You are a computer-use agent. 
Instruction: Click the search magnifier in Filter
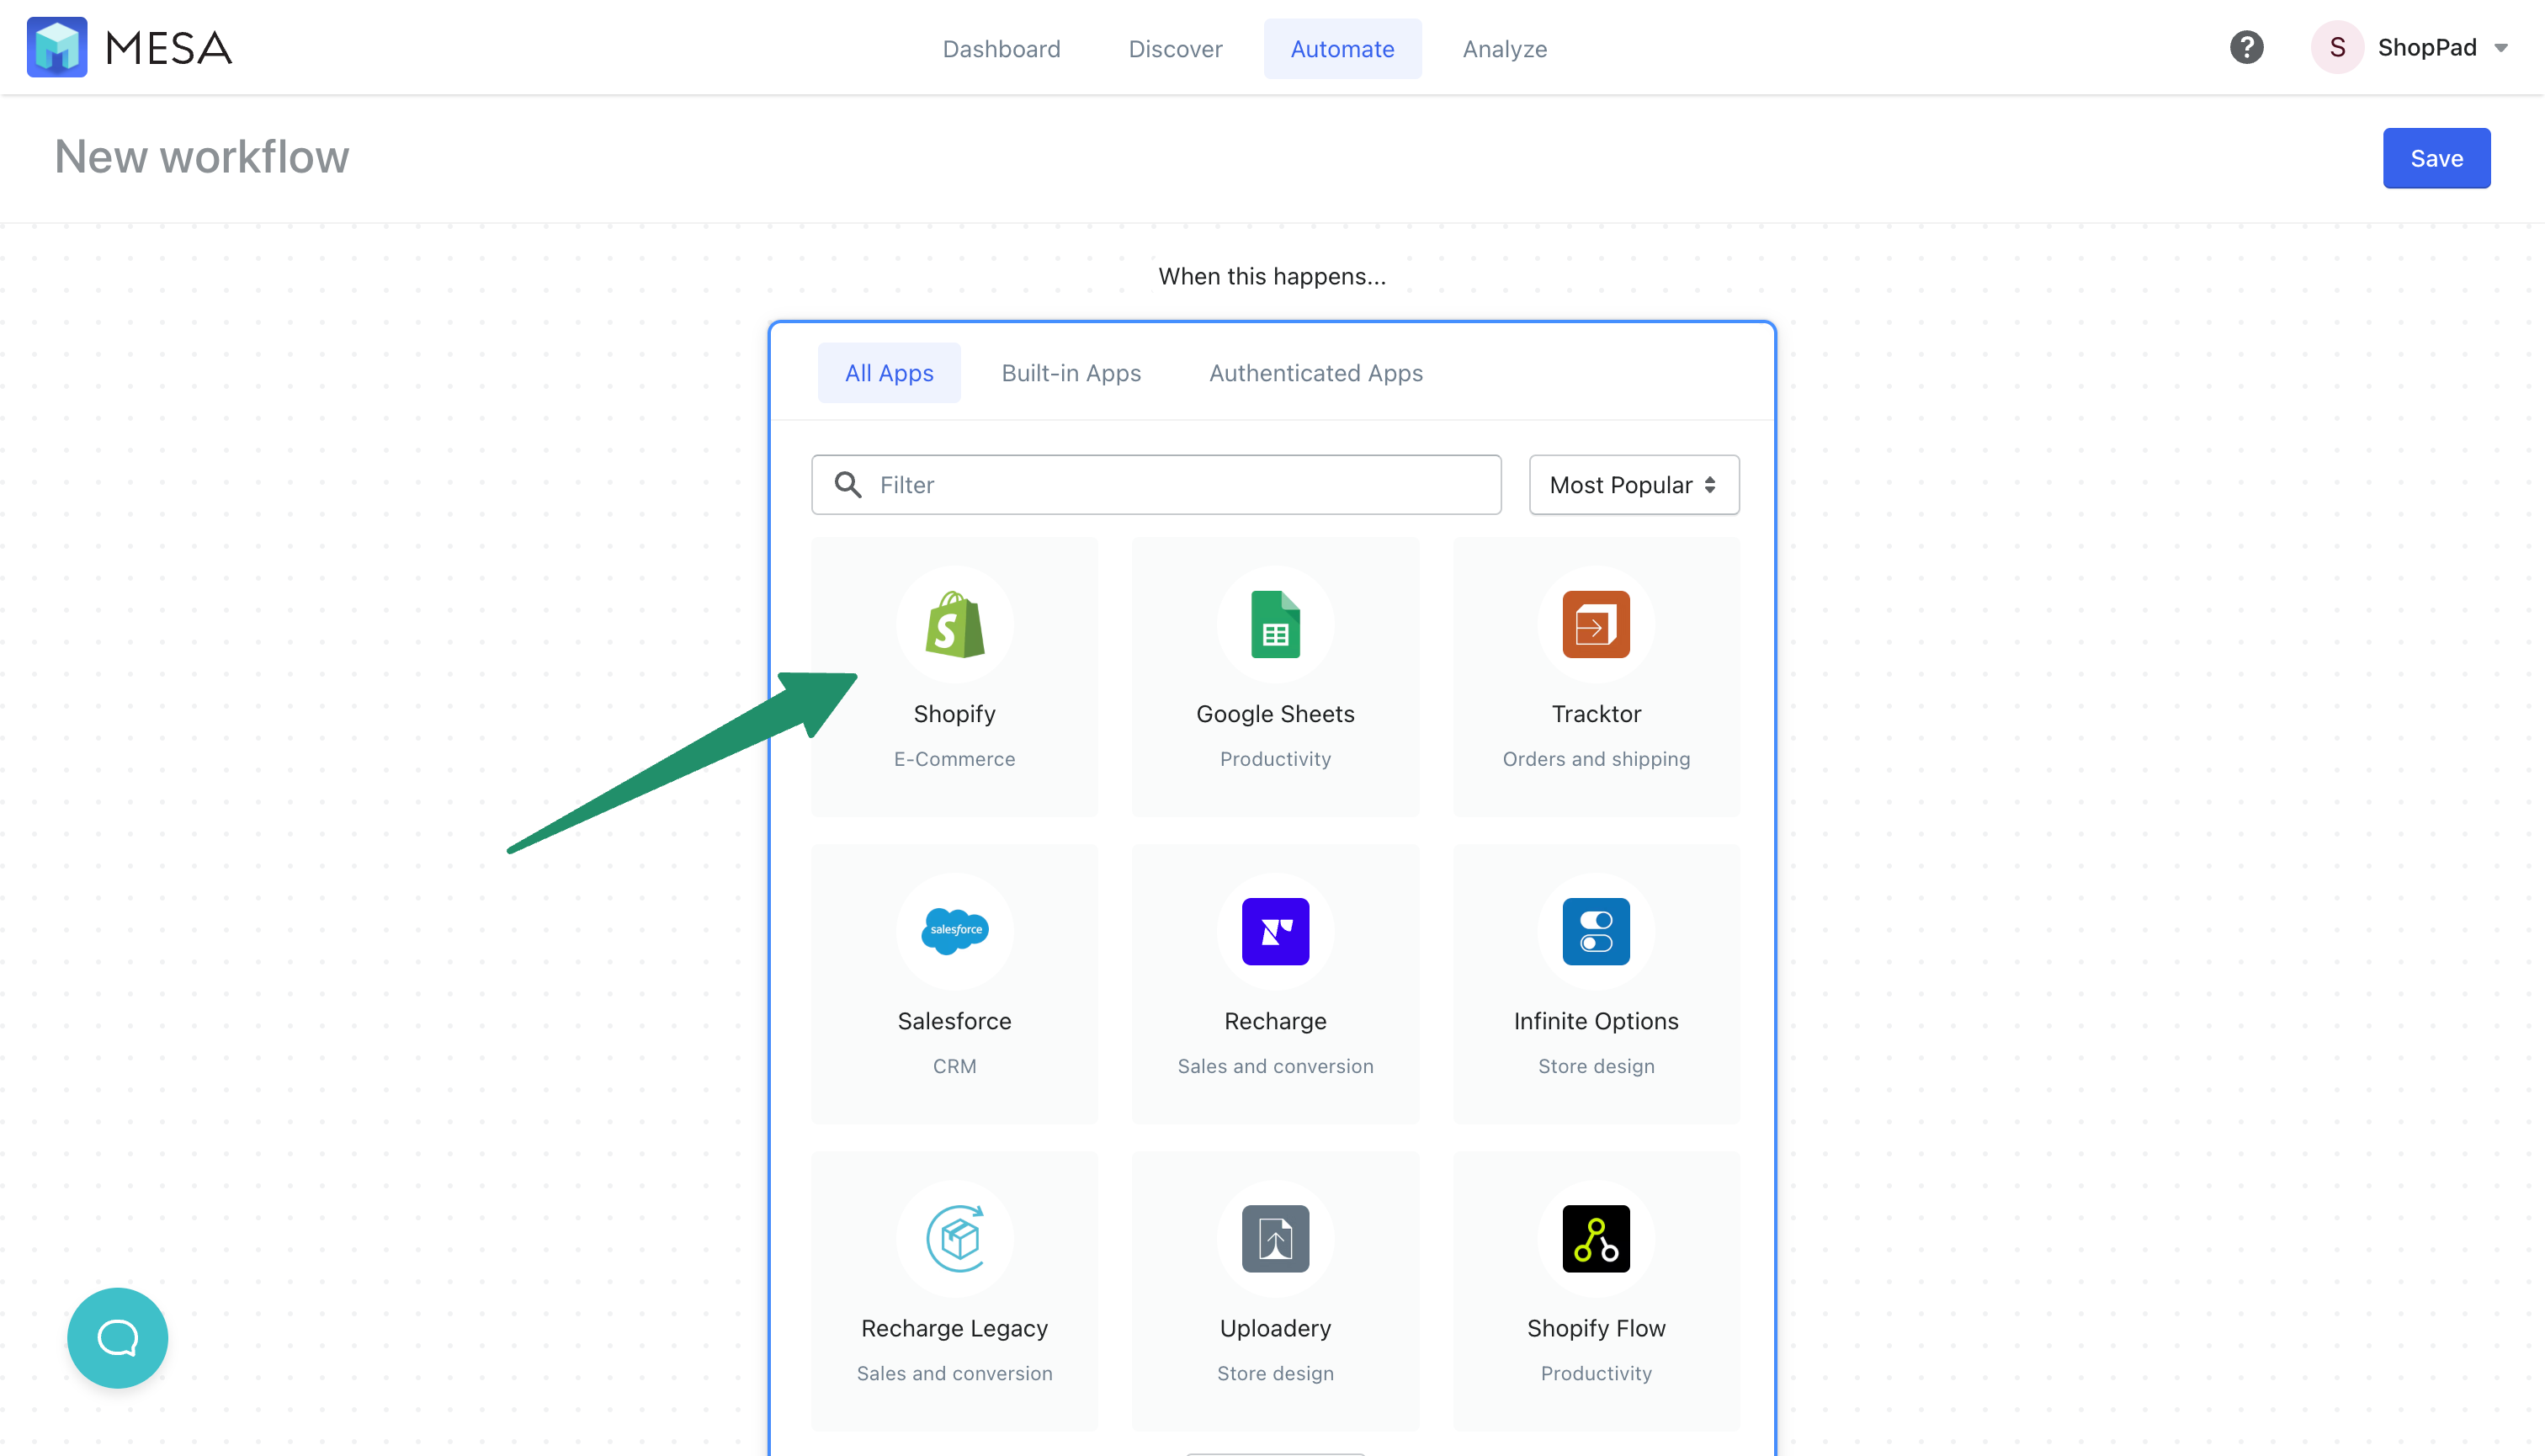[848, 485]
